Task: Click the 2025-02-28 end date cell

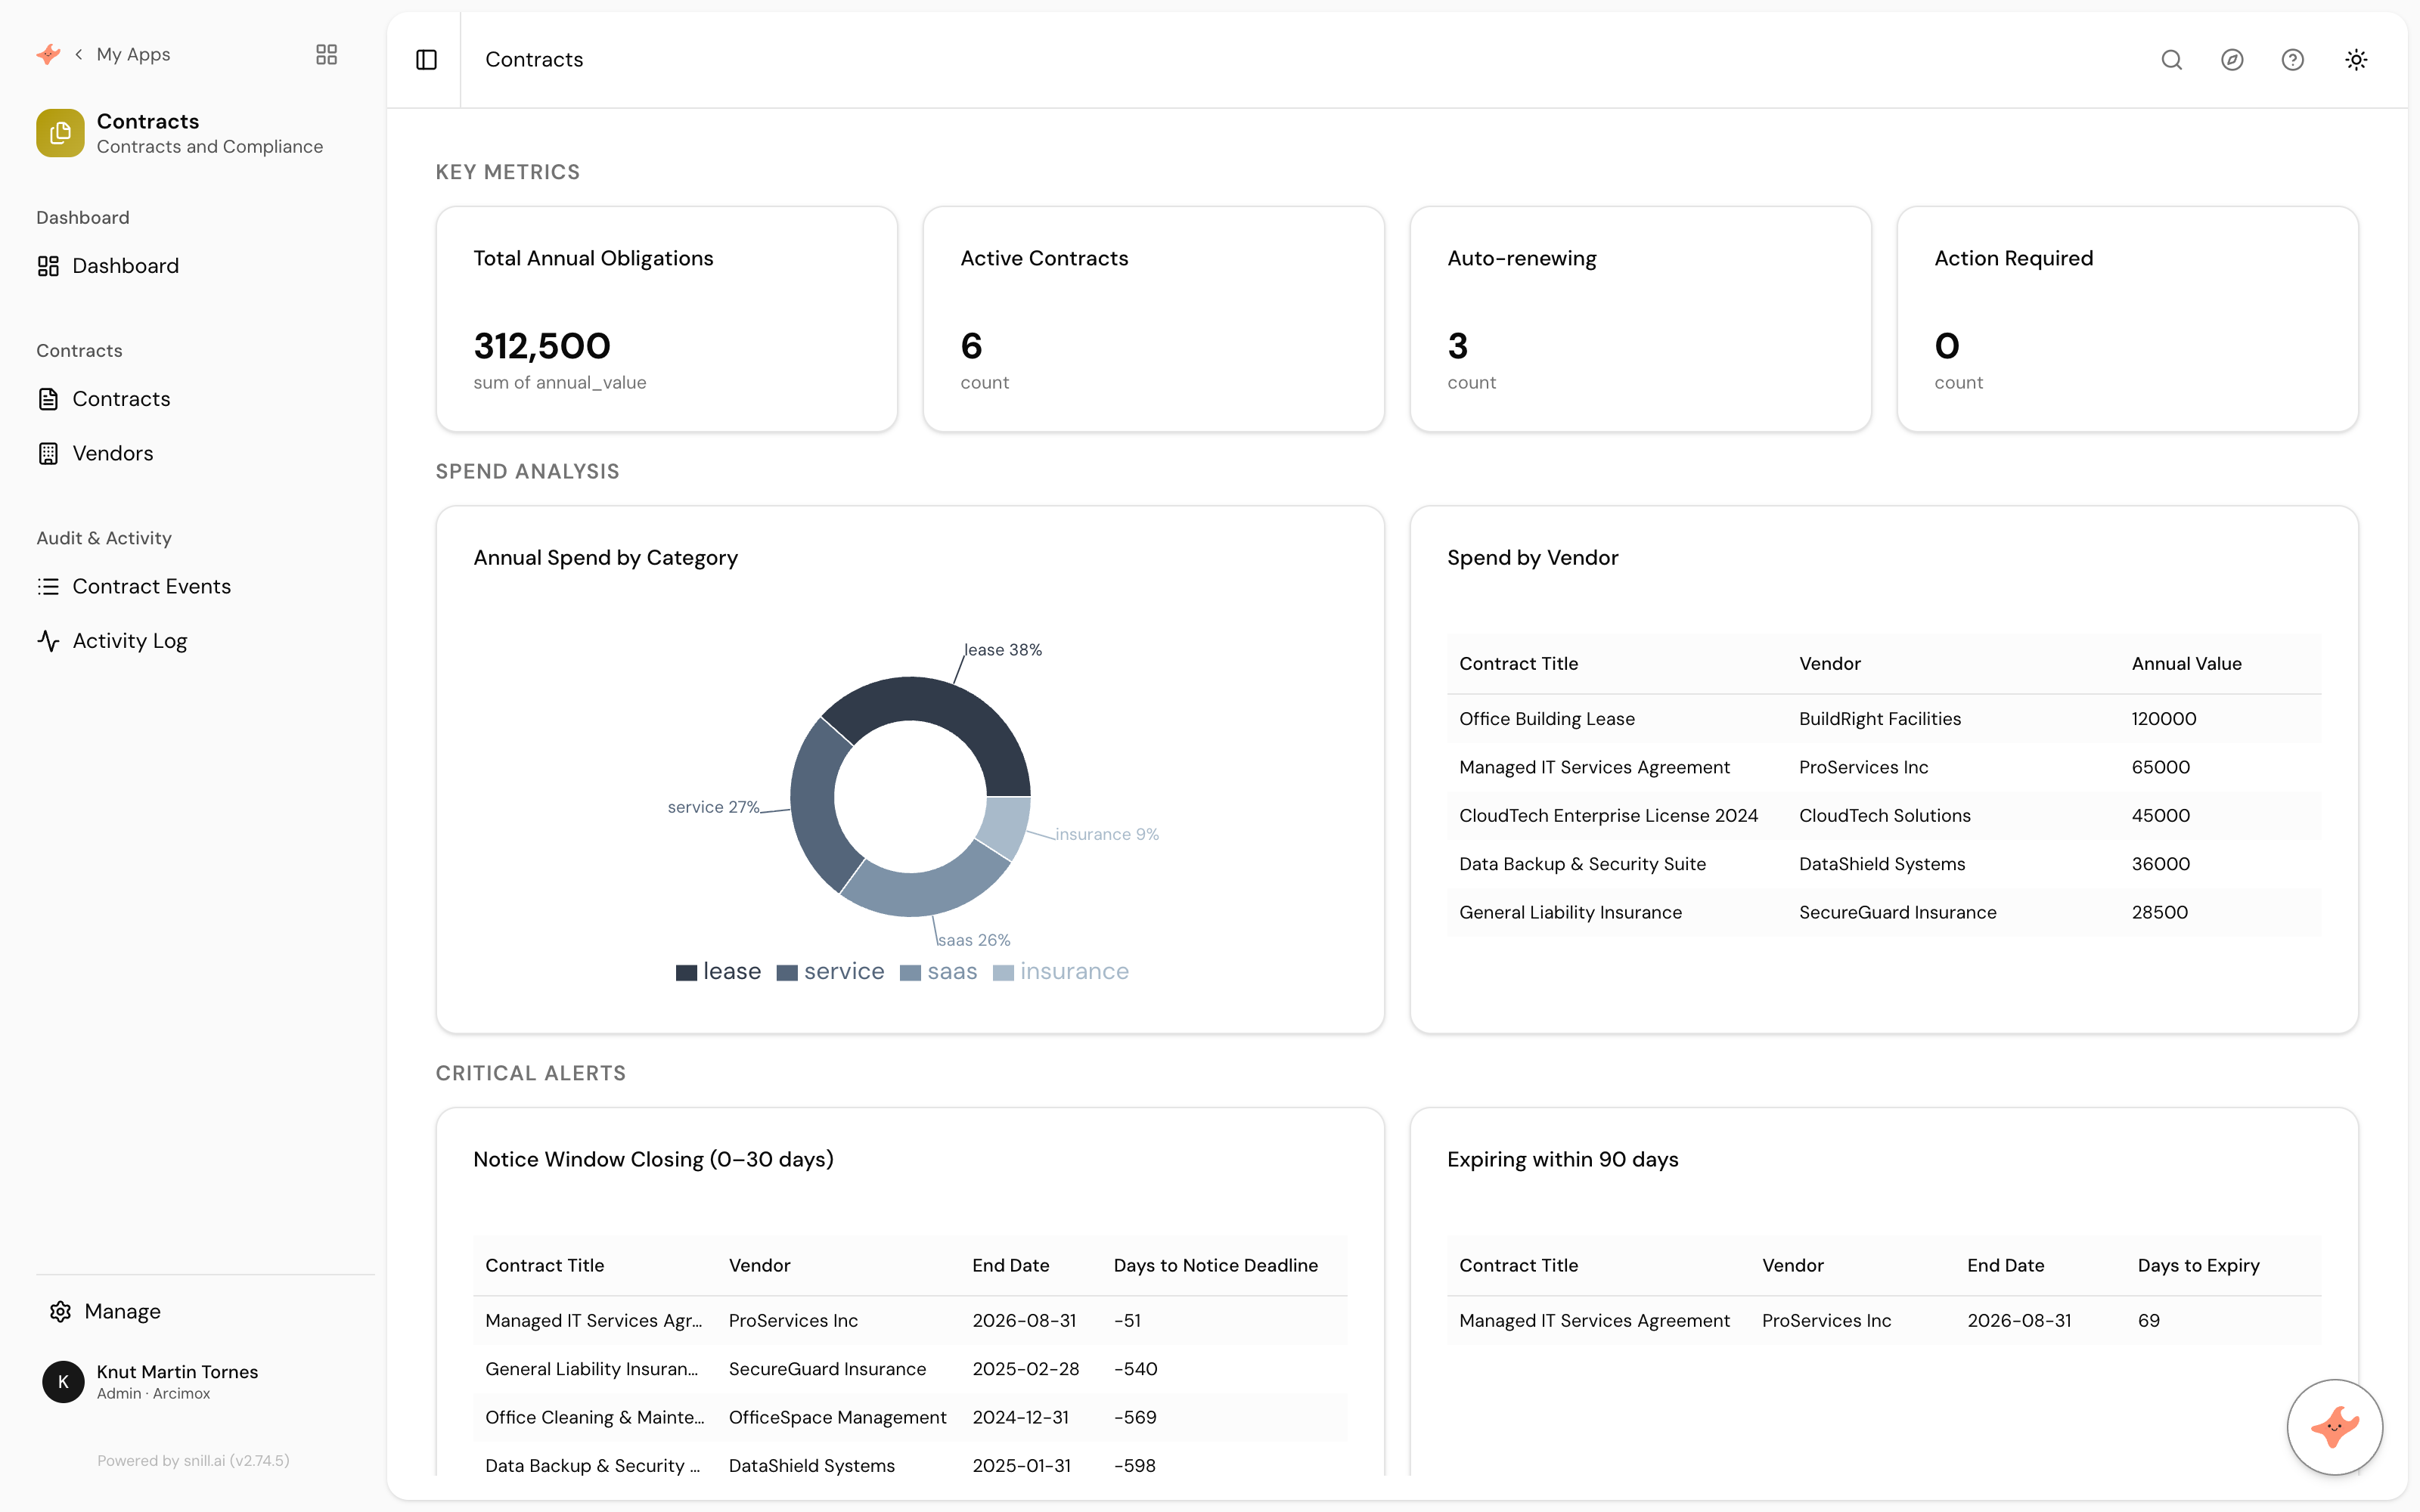Action: pos(1025,1370)
